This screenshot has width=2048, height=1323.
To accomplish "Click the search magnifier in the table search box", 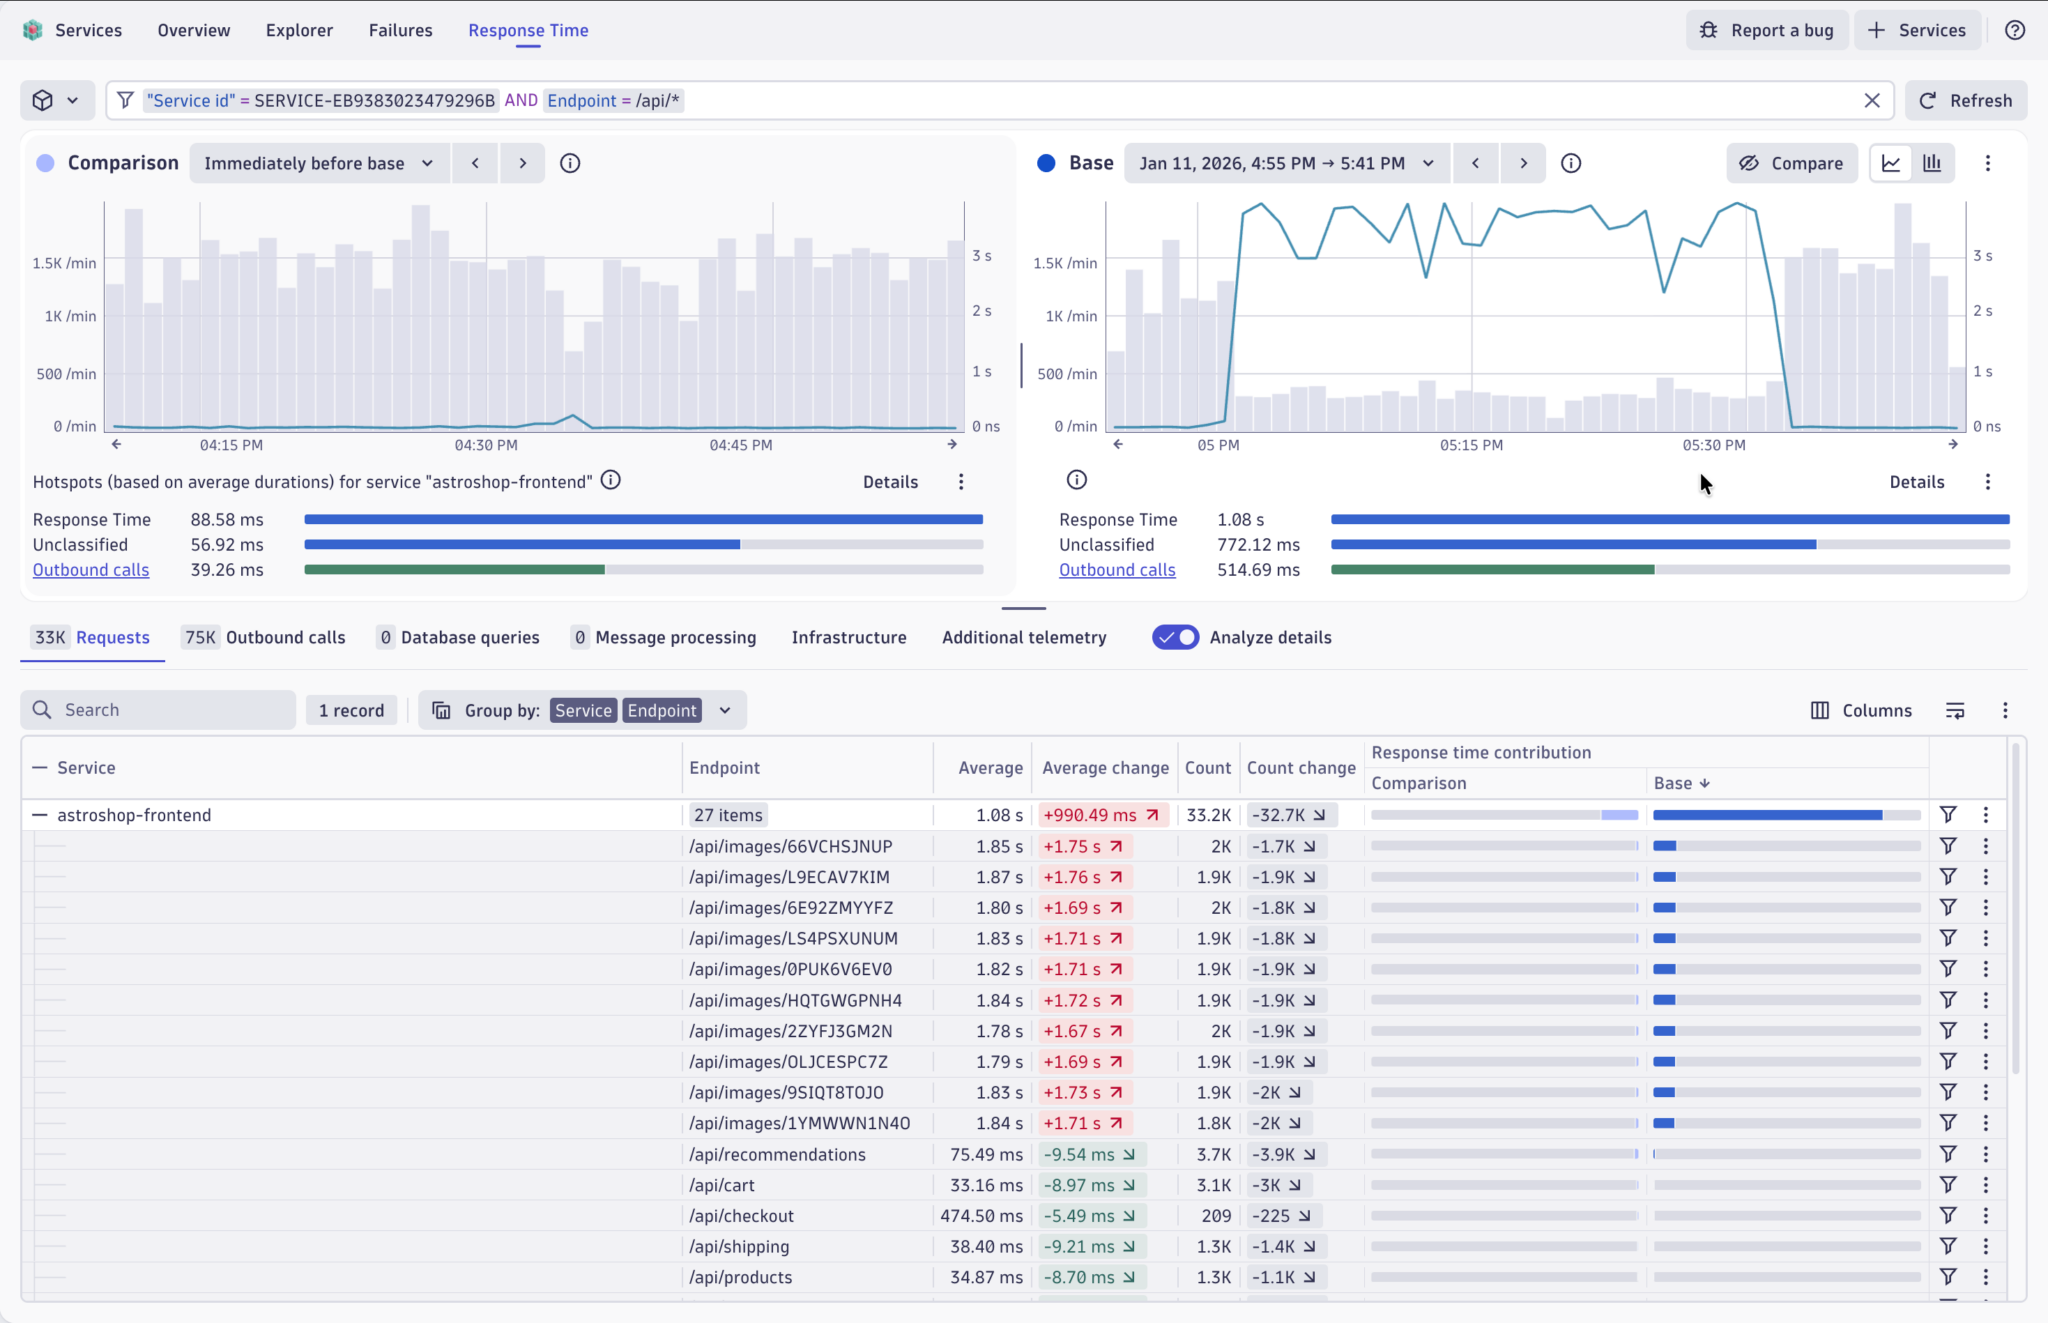I will (42, 709).
